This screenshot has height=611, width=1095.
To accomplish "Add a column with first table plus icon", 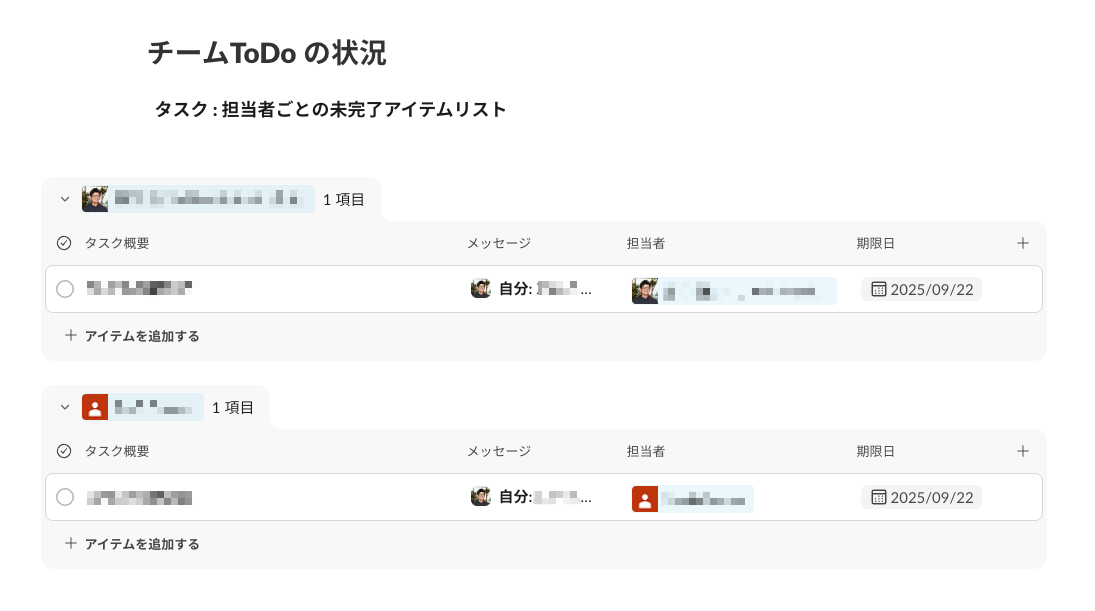I will click(1023, 243).
